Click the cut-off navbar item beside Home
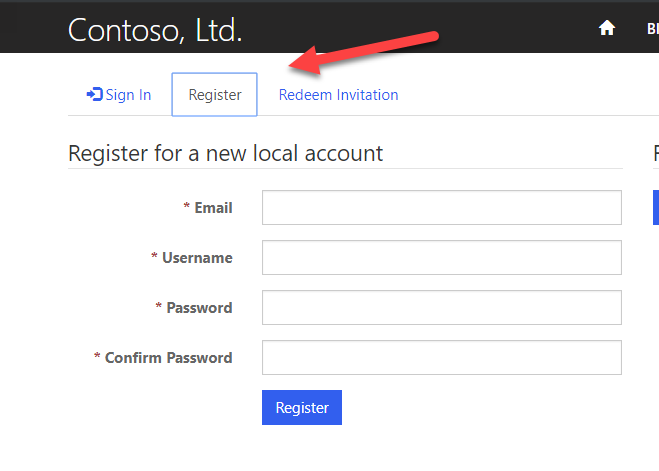 652,29
